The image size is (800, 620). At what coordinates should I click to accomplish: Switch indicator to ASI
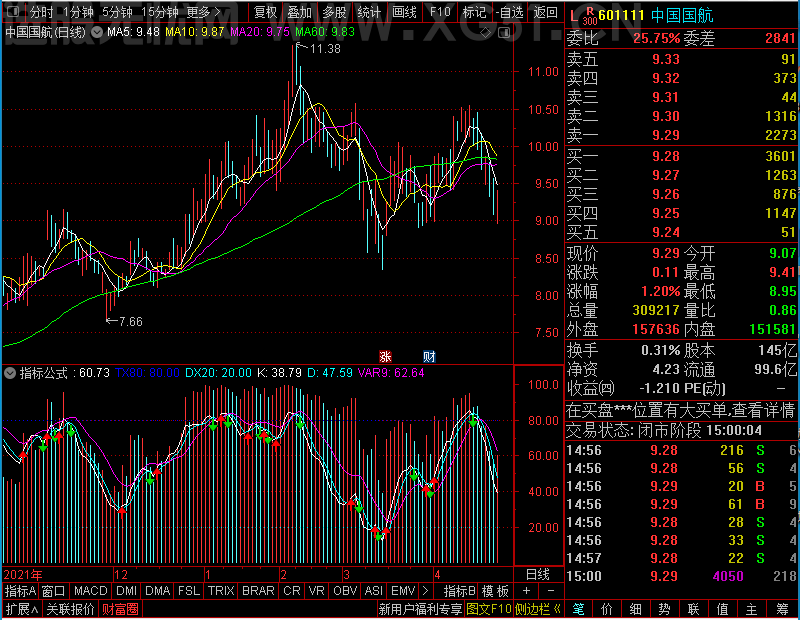(x=373, y=590)
